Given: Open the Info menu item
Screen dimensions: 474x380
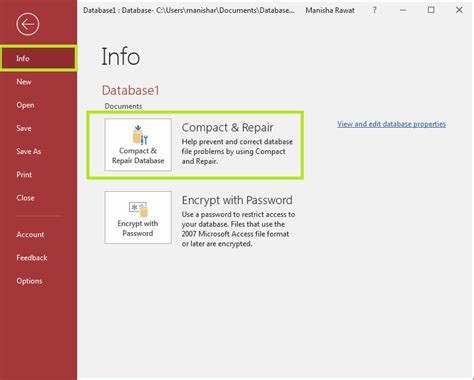Looking at the screenshot, I should [x=38, y=58].
